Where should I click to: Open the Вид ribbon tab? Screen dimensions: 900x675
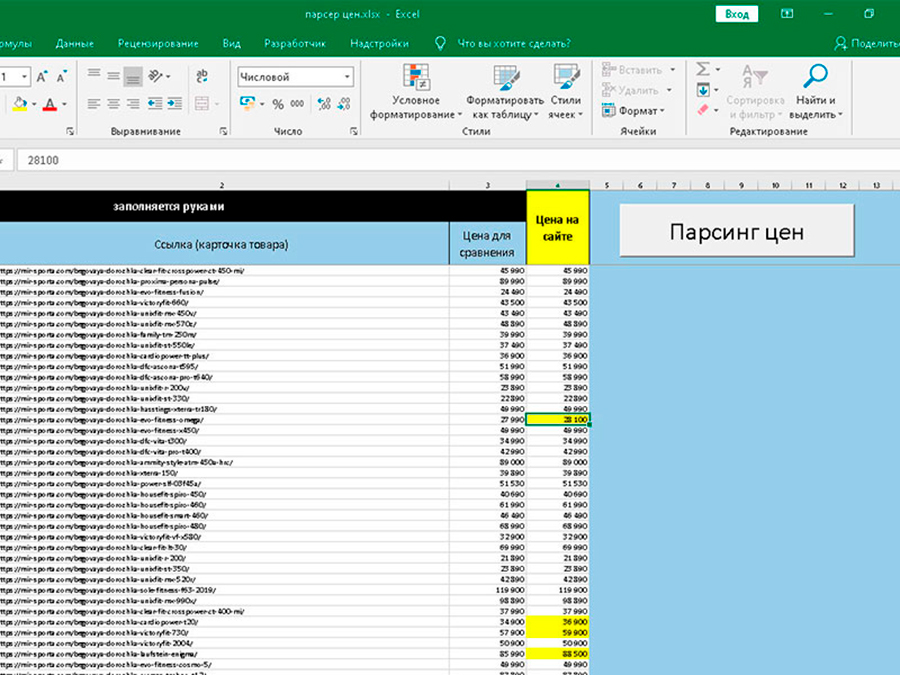pos(231,44)
